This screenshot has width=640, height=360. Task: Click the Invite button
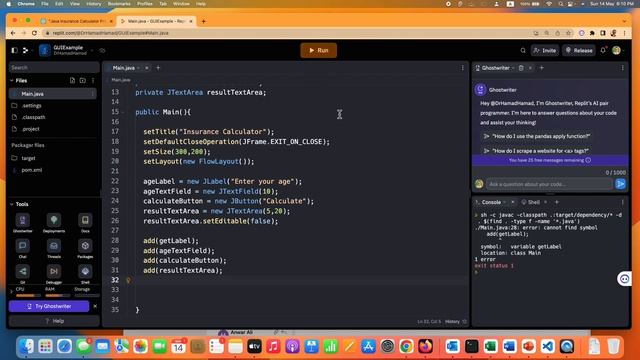(544, 51)
